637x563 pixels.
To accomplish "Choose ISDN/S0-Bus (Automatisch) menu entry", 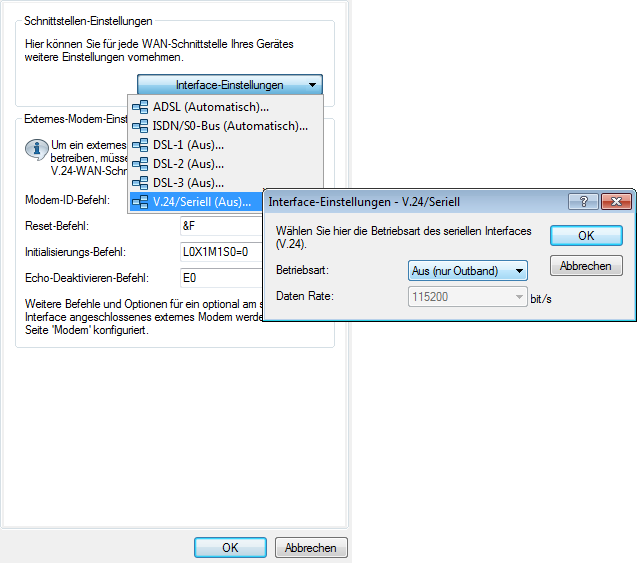I will click(x=230, y=126).
